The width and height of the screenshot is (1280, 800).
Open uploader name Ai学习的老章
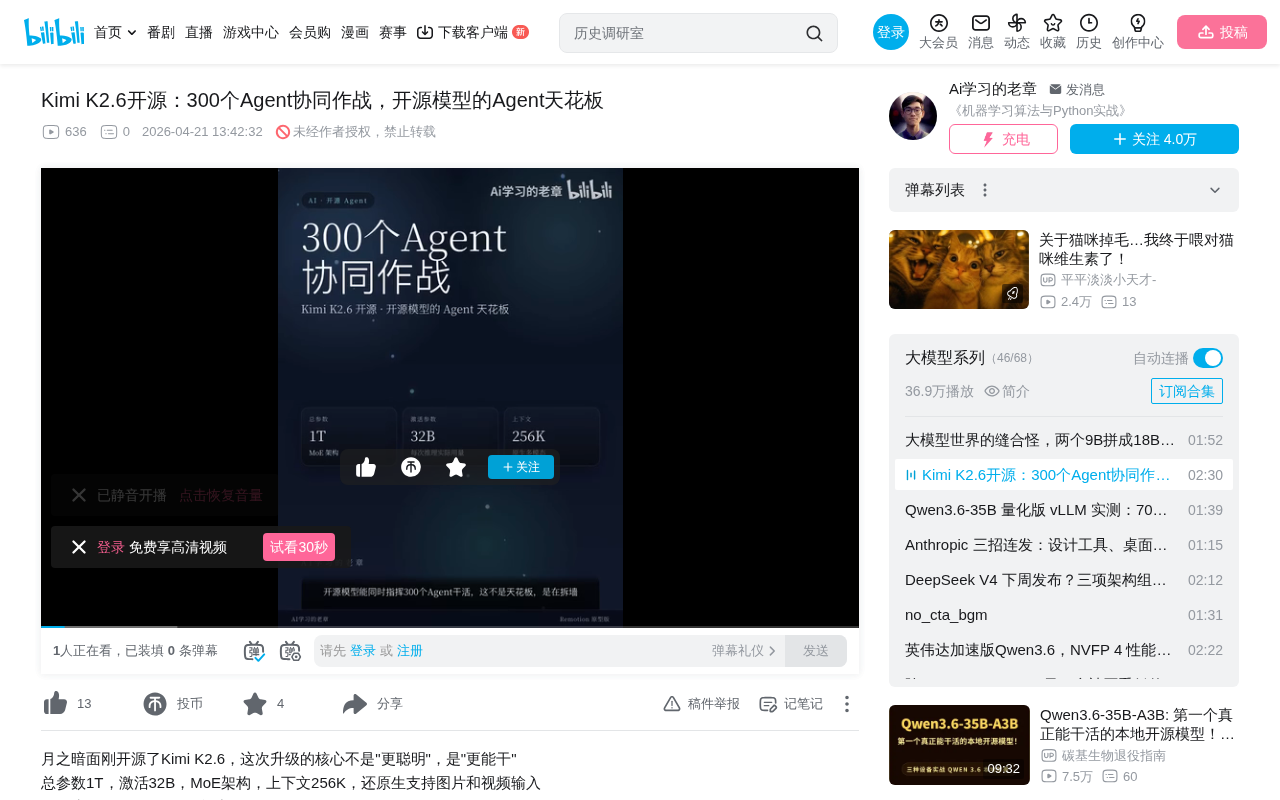click(993, 89)
